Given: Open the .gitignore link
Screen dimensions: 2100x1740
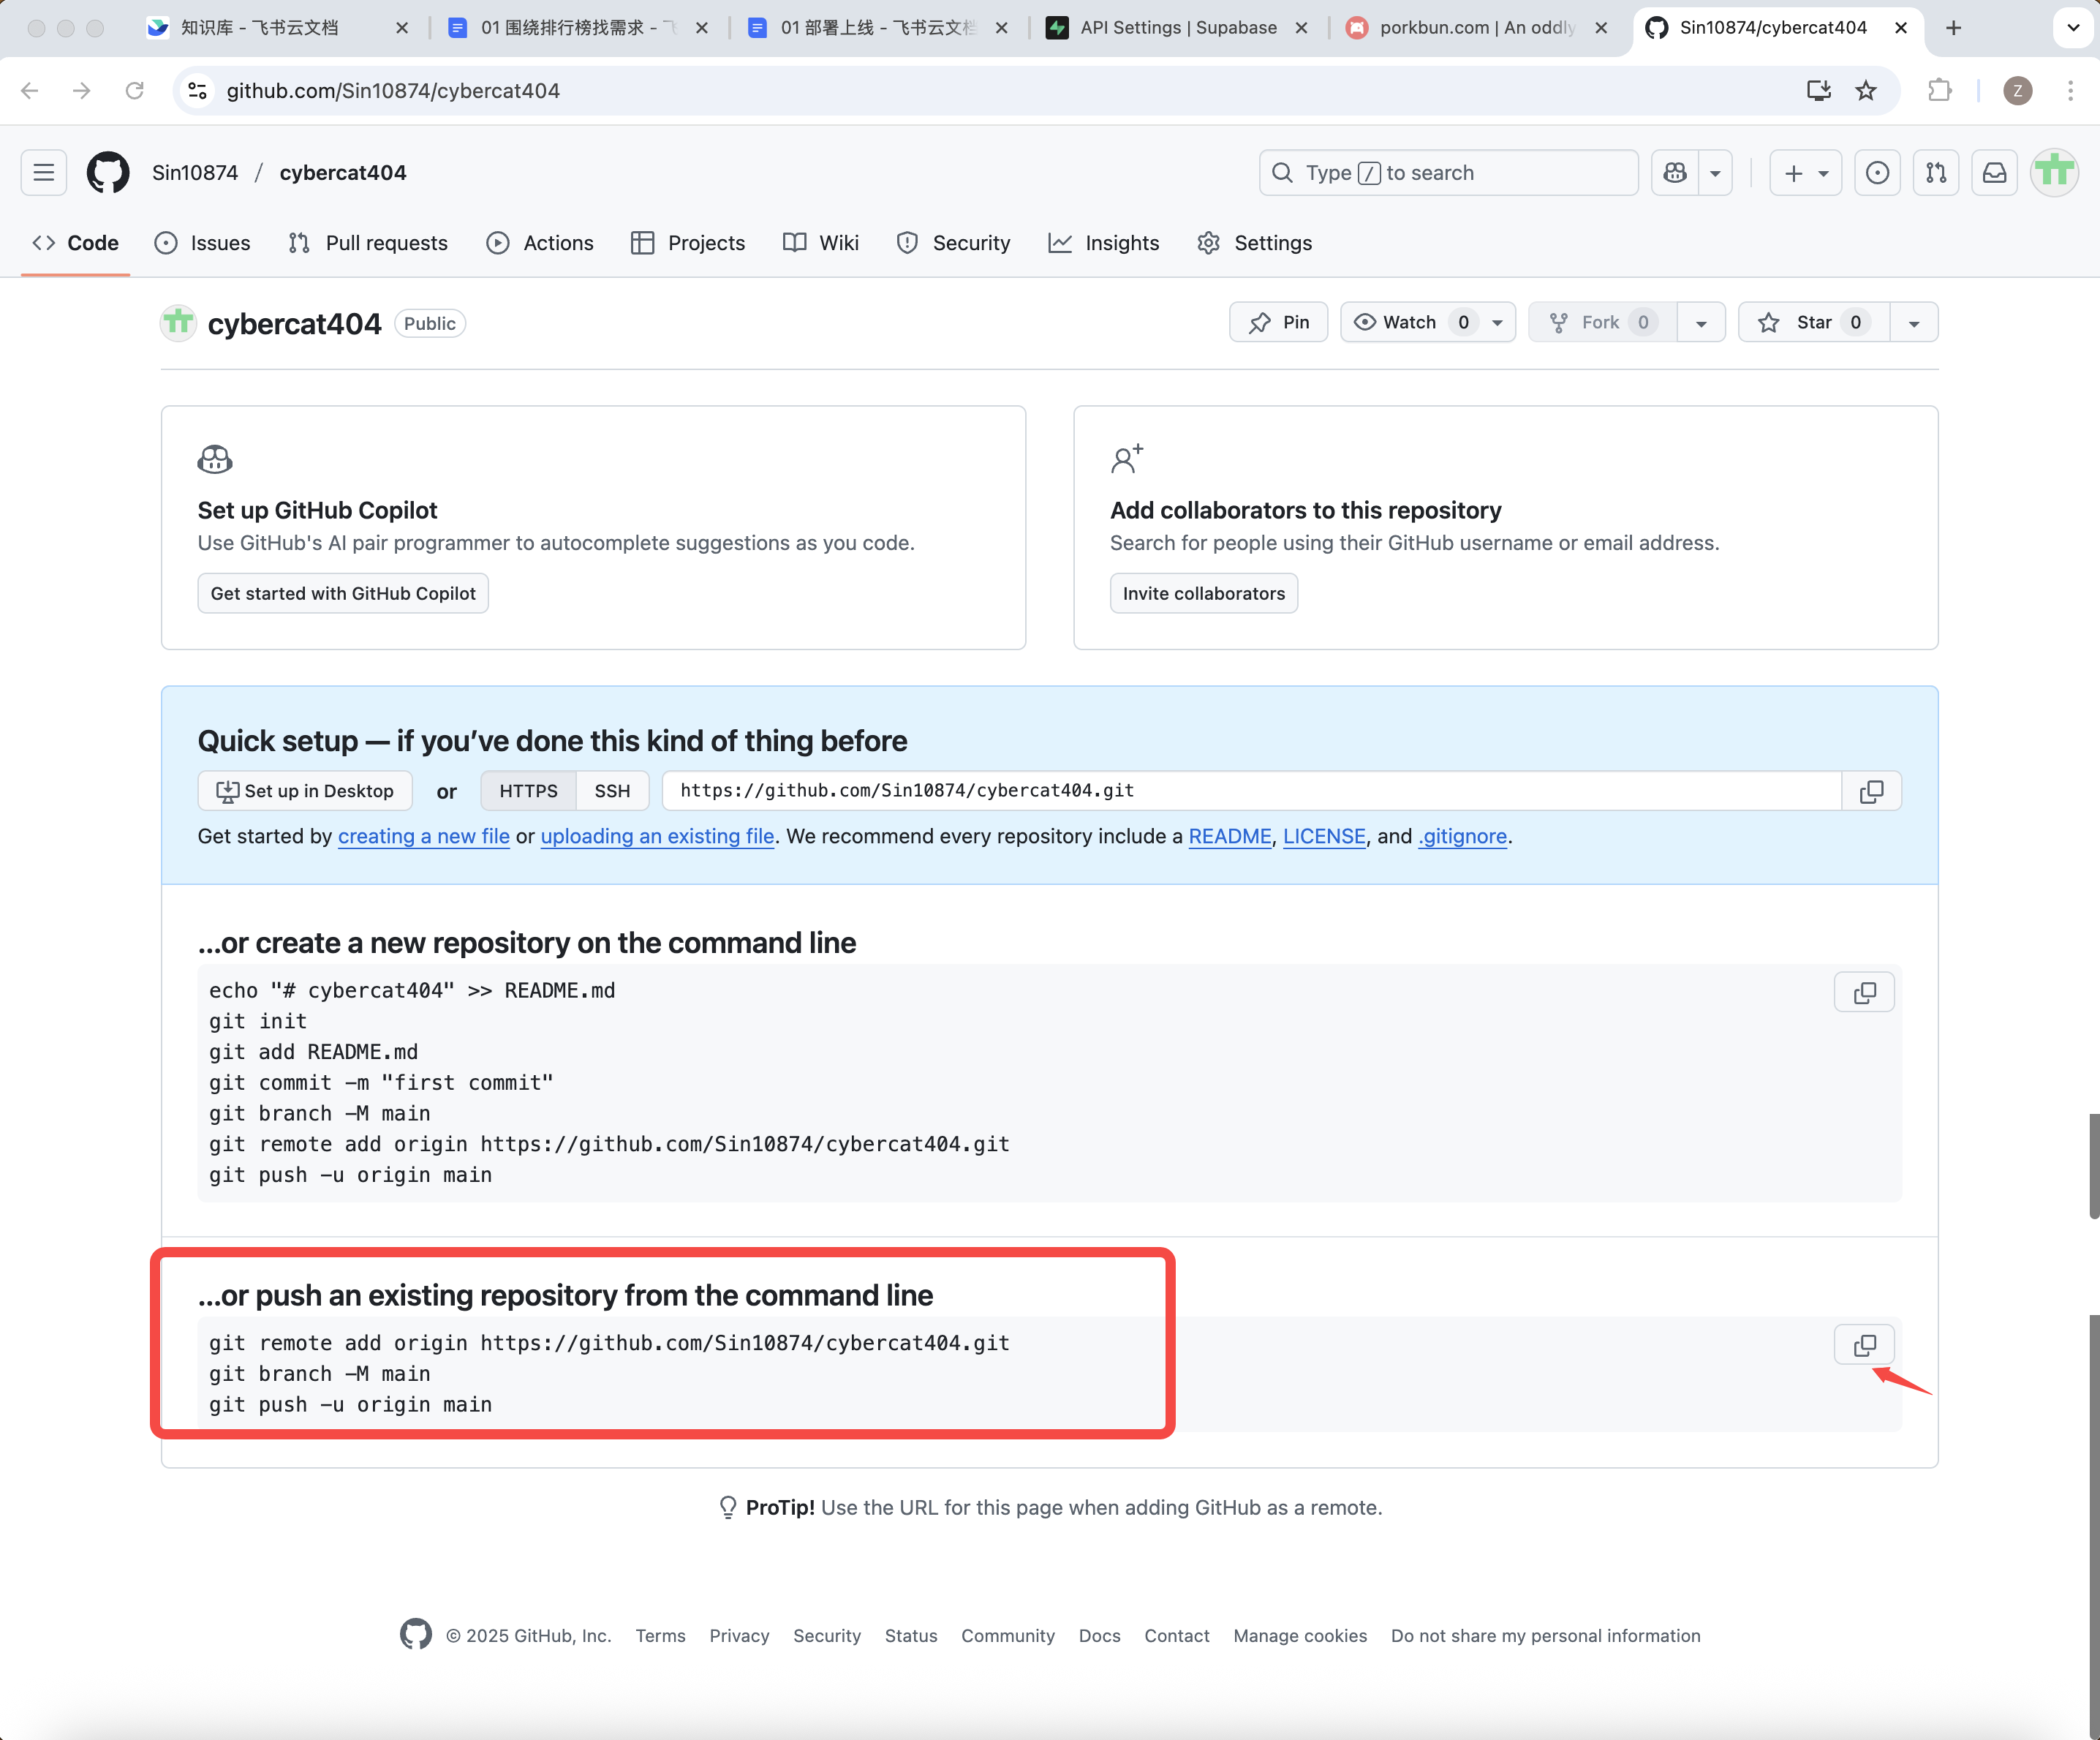Looking at the screenshot, I should pyautogui.click(x=1462, y=836).
